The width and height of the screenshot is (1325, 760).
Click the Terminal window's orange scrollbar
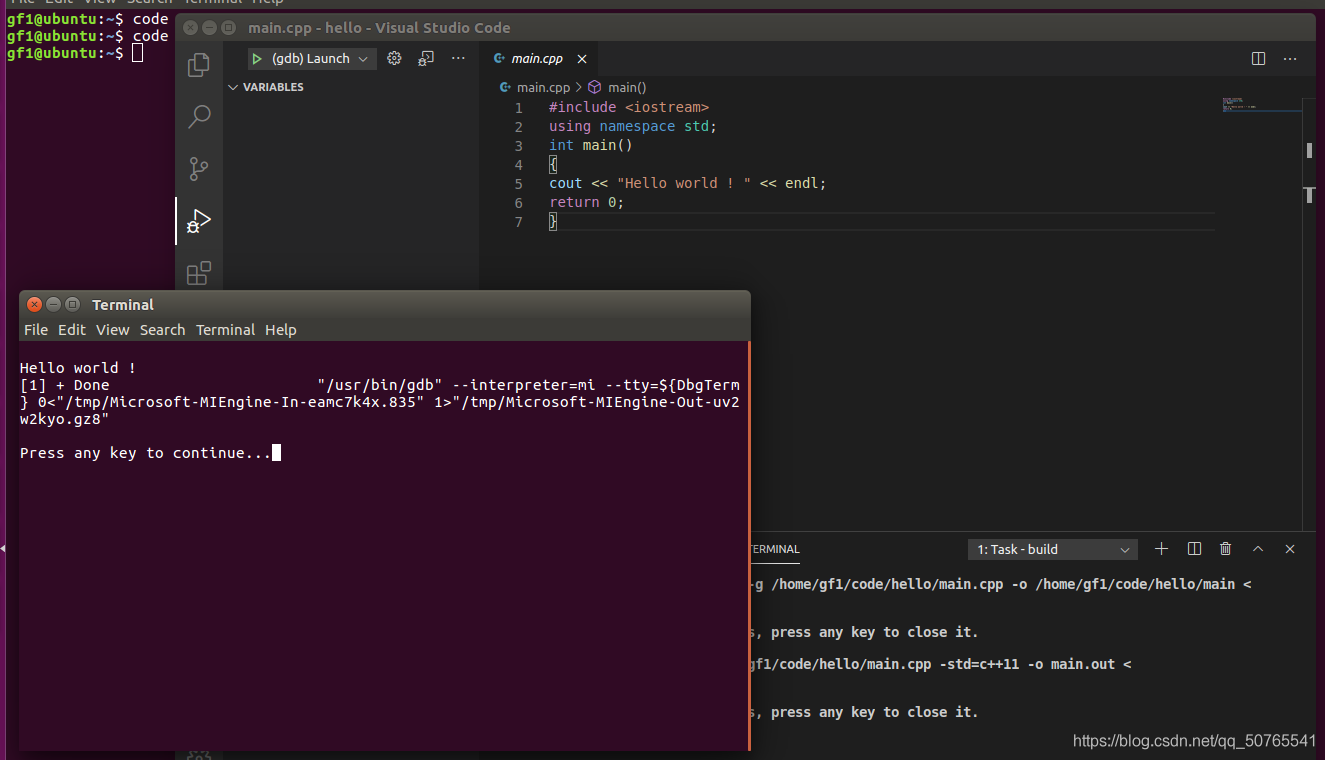pos(749,545)
